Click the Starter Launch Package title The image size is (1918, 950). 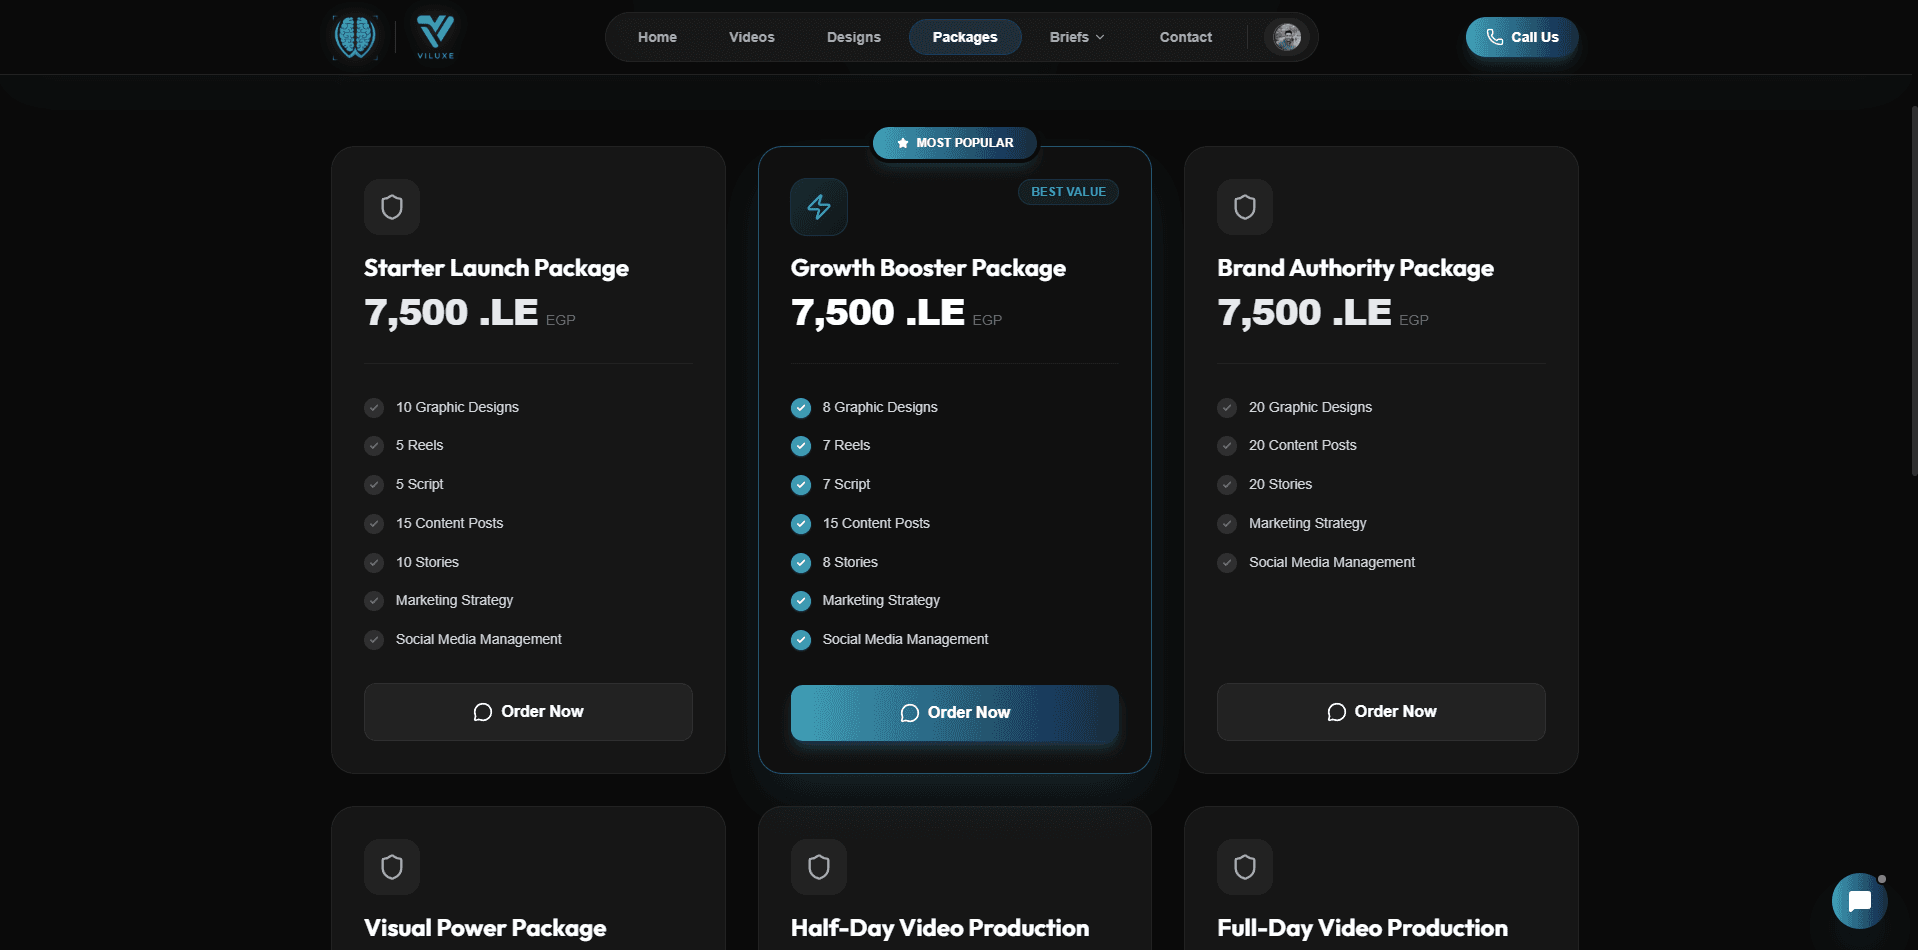pyautogui.click(x=496, y=268)
